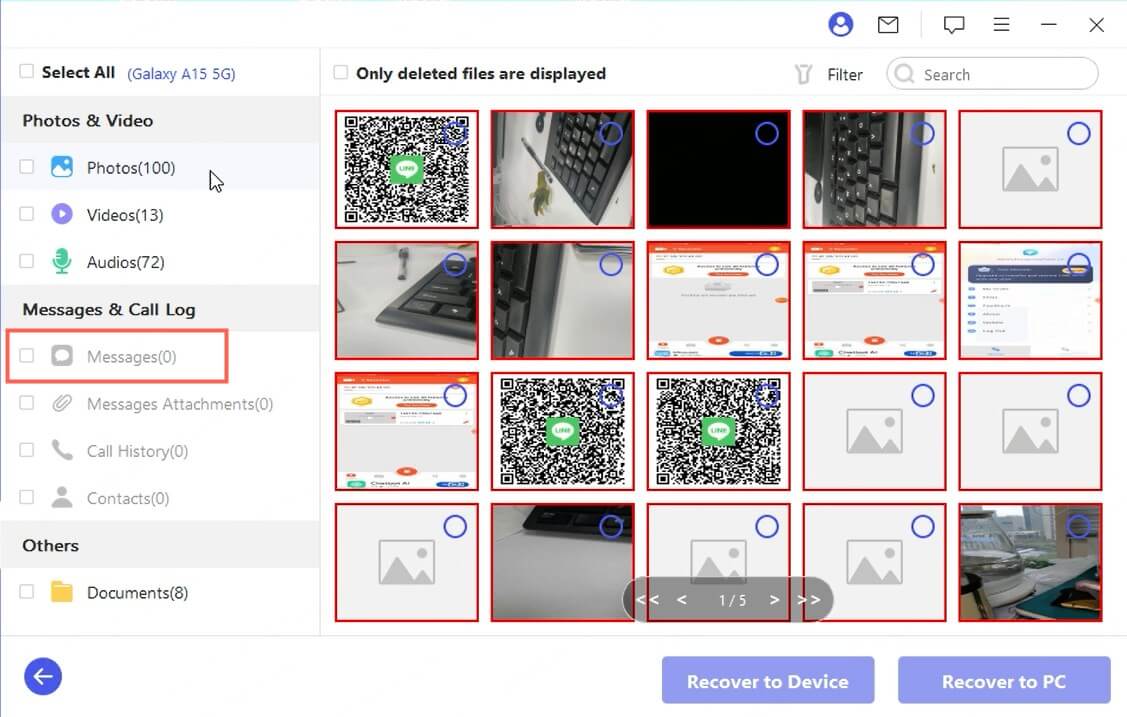
Task: Click the Recover to PC button
Action: point(1003,680)
